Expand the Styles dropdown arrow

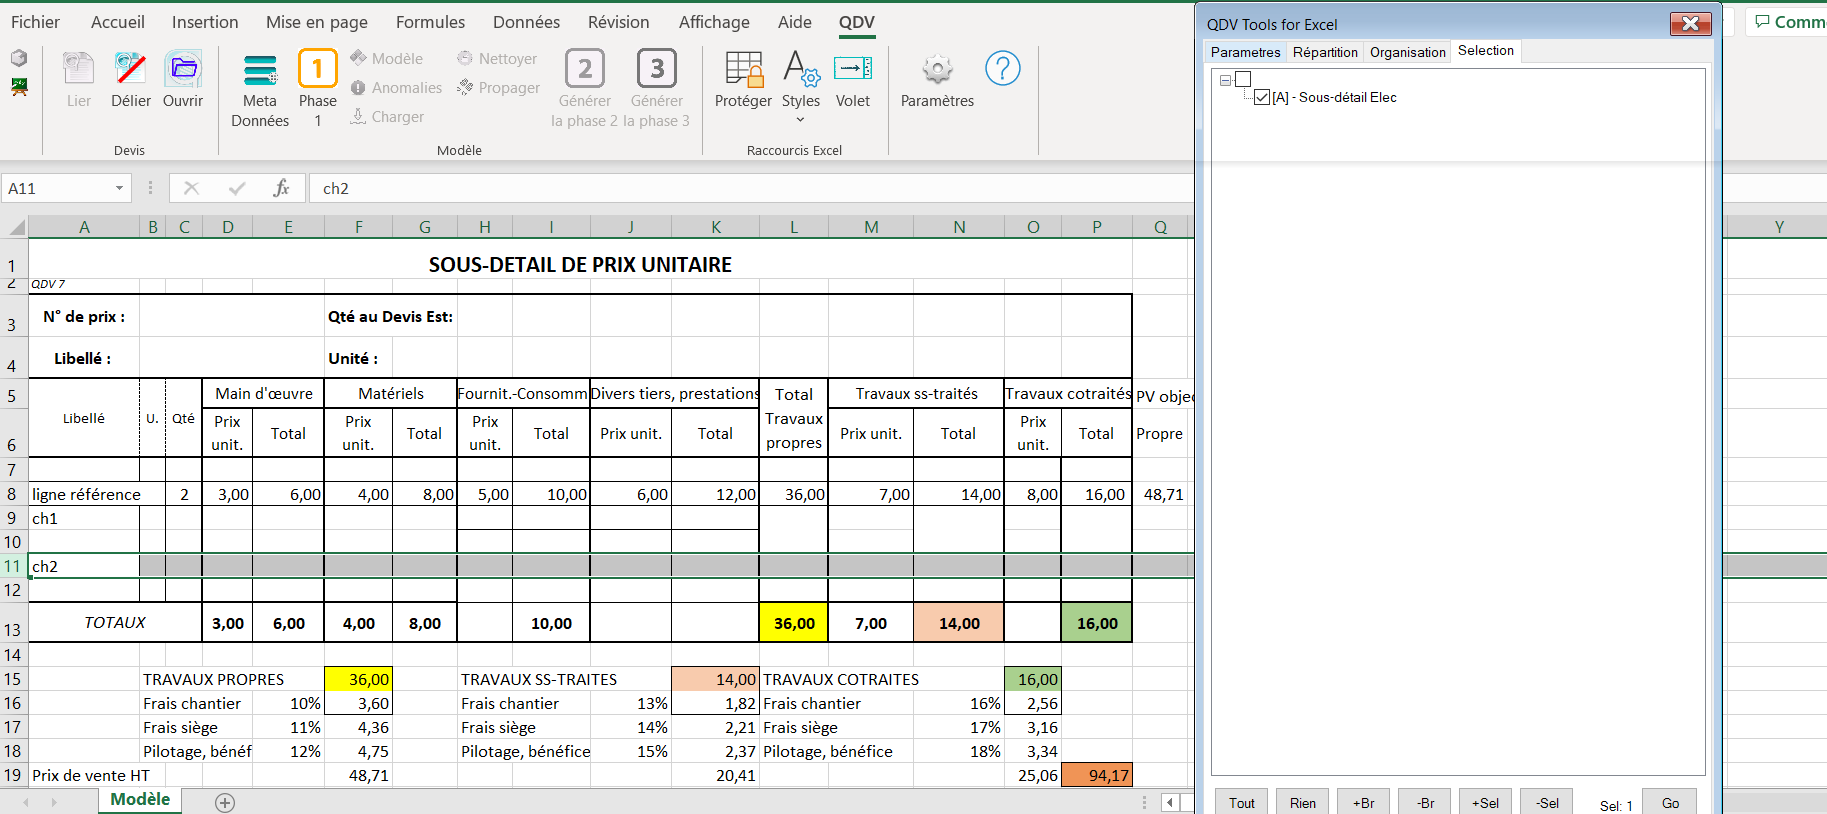(801, 120)
